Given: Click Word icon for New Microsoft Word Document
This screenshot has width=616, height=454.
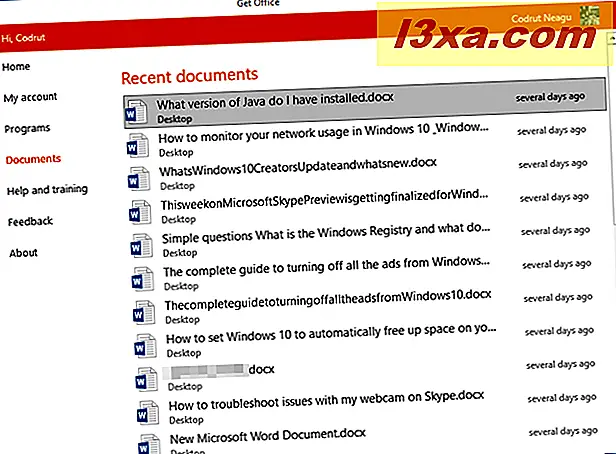Looking at the screenshot, I should click(149, 444).
